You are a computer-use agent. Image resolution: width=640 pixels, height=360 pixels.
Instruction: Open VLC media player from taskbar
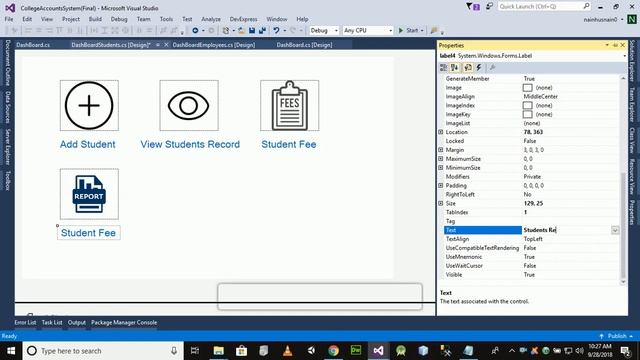click(x=287, y=351)
